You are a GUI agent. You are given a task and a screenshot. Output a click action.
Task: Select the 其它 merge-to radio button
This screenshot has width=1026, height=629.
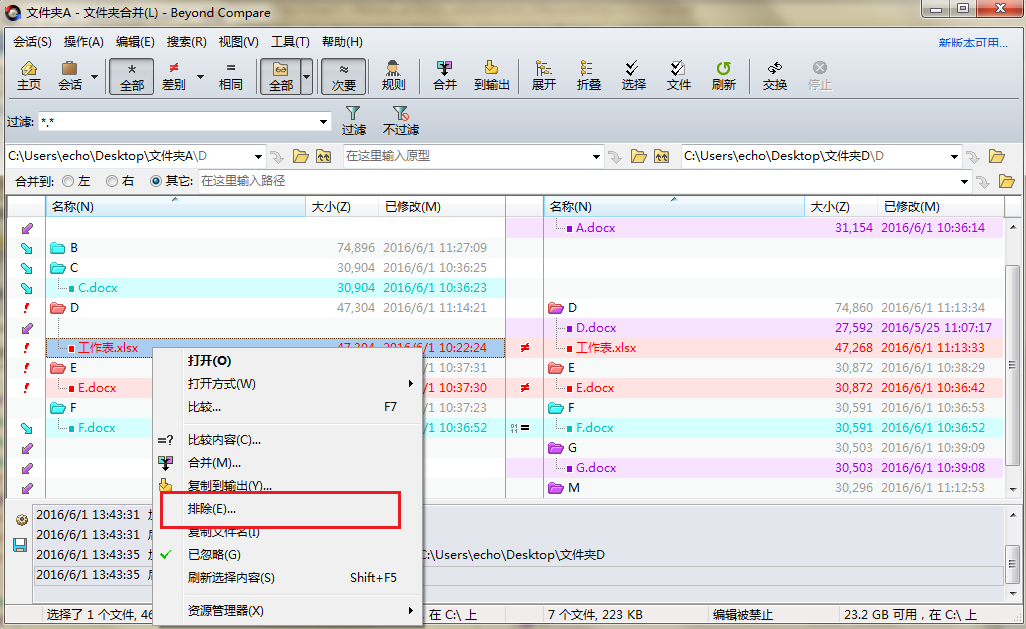(x=155, y=181)
